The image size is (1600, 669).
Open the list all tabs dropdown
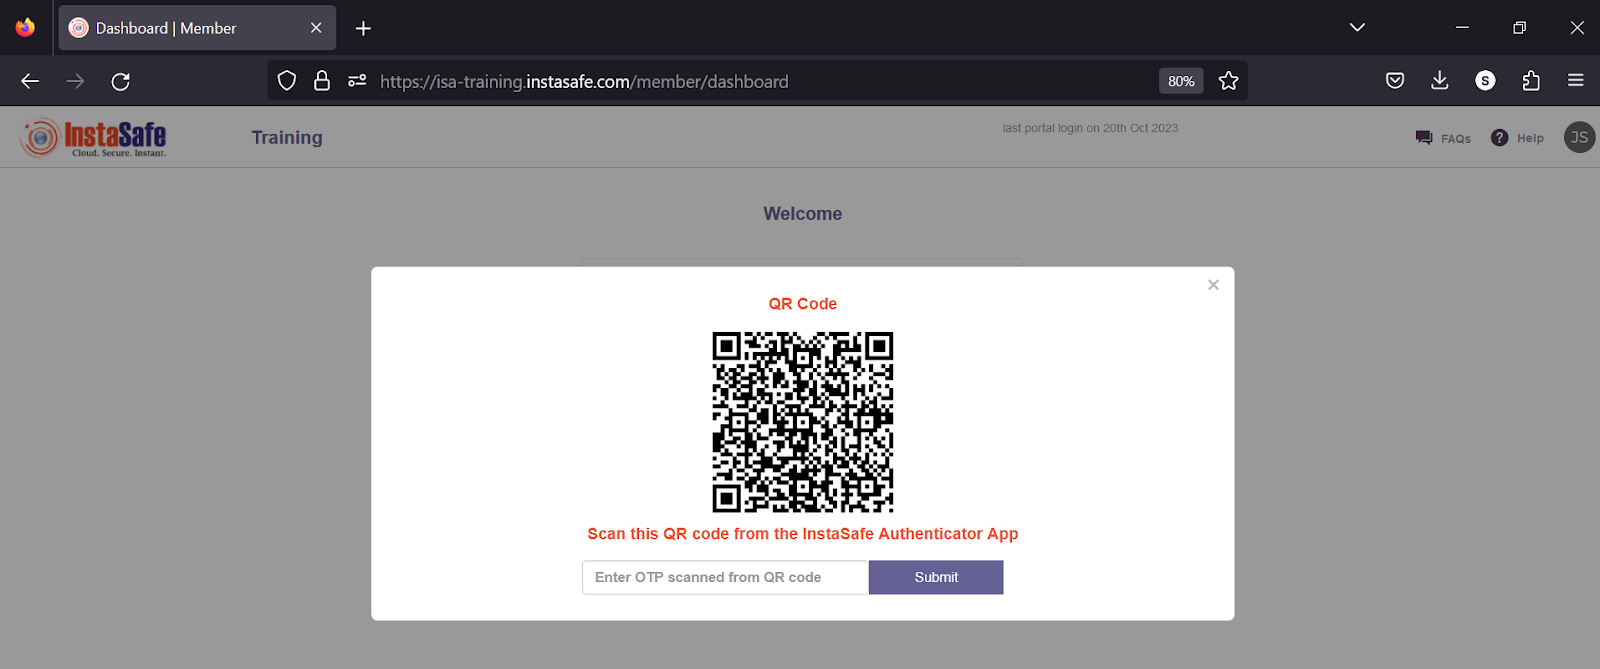[1357, 27]
